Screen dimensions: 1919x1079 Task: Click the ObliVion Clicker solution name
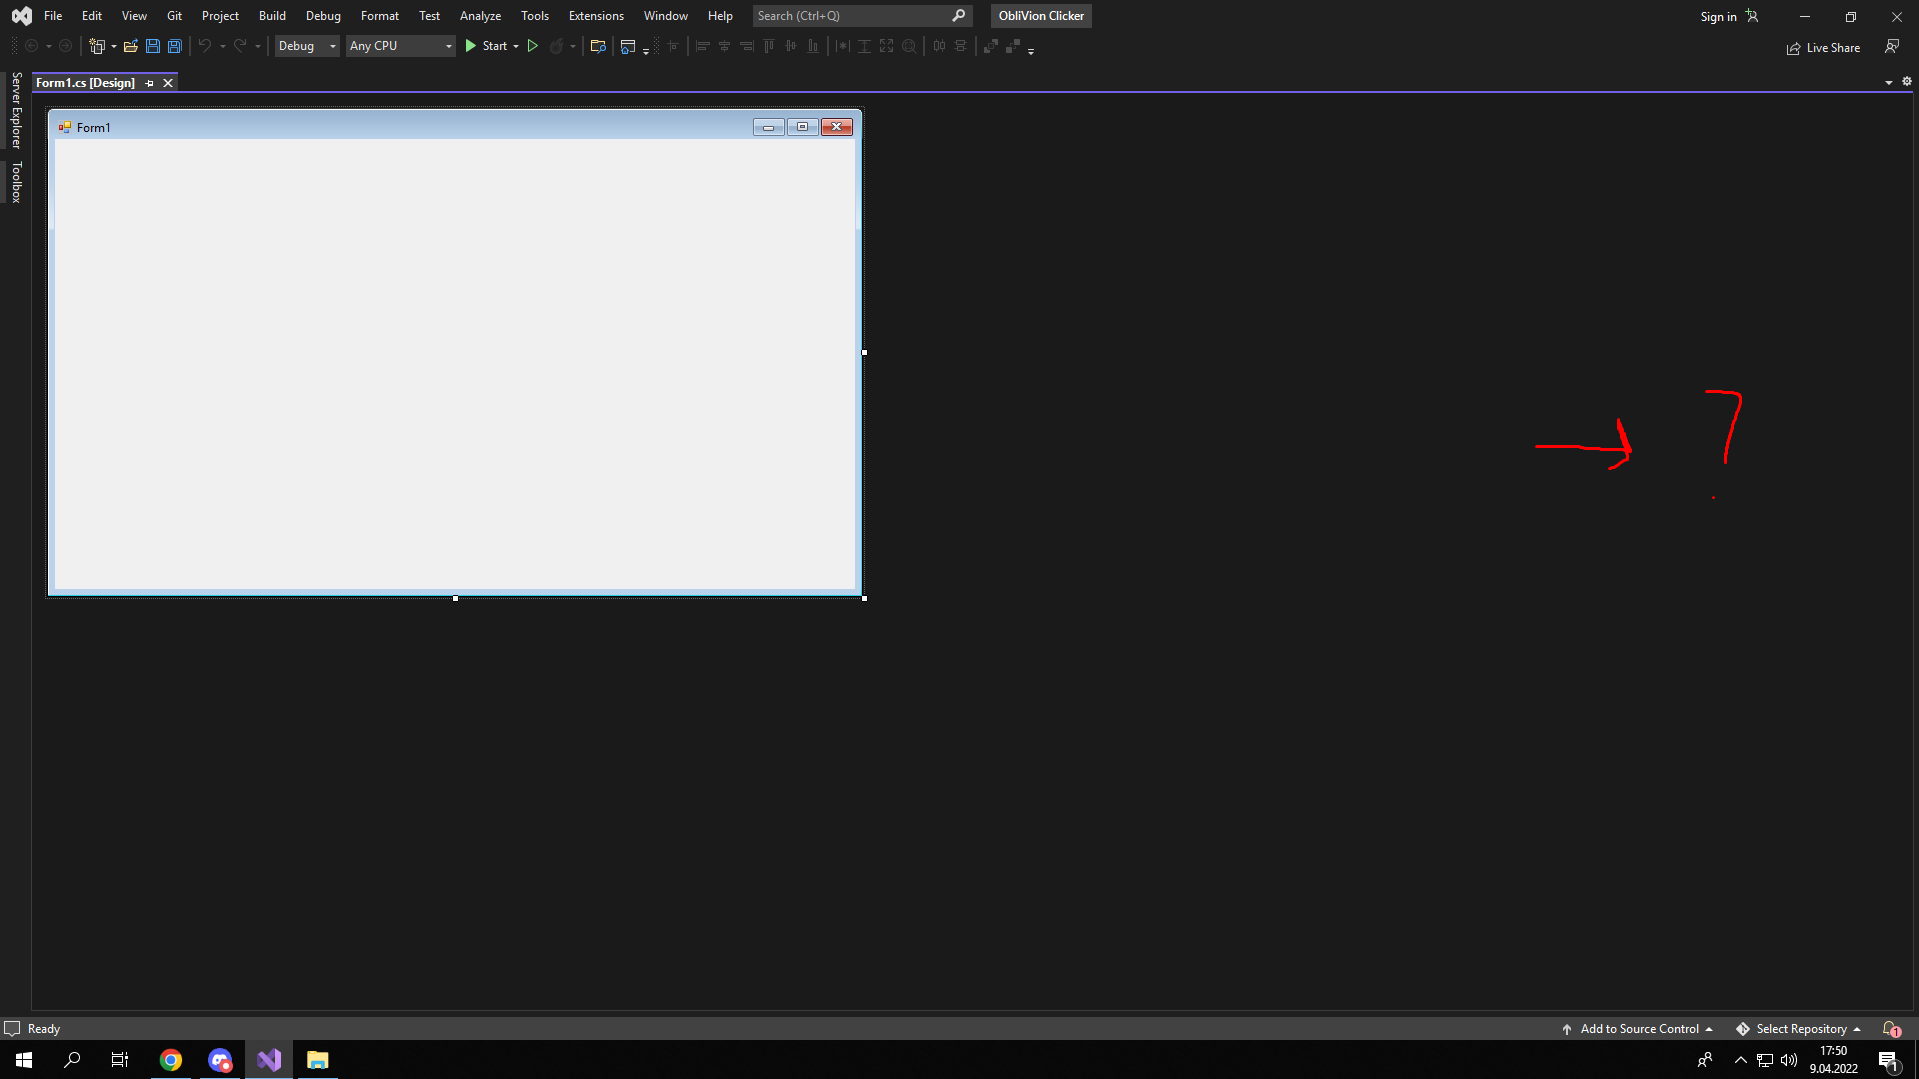(x=1041, y=16)
